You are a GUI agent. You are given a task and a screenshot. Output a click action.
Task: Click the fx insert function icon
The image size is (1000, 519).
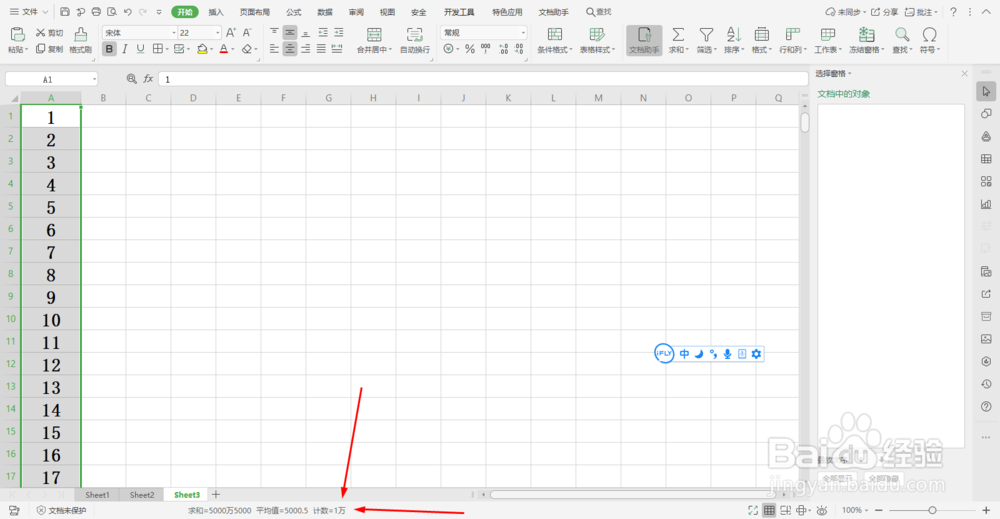(x=148, y=78)
